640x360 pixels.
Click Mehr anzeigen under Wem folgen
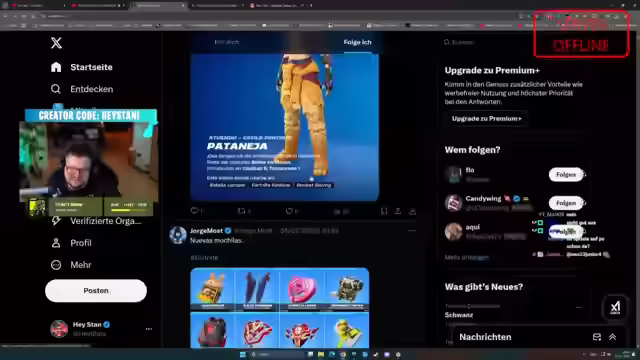pyautogui.click(x=467, y=258)
